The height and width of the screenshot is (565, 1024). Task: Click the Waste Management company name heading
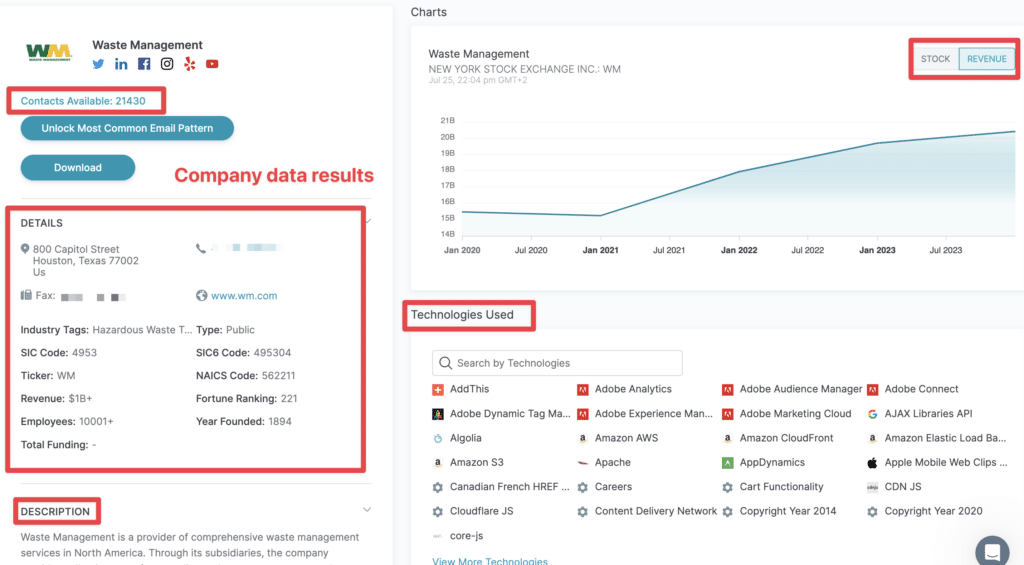point(147,45)
